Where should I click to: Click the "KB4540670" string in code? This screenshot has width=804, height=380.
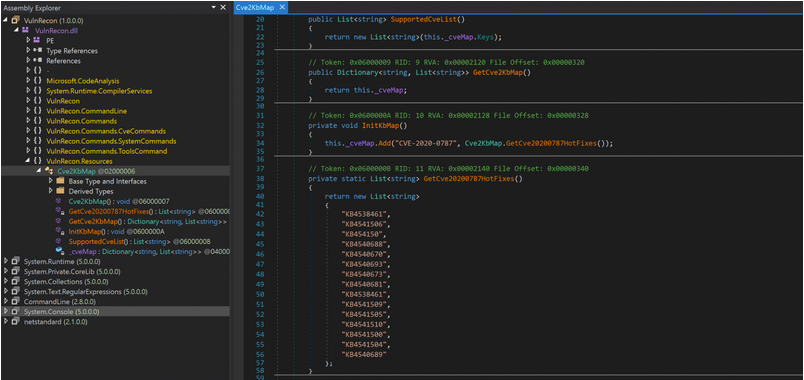click(x=365, y=254)
